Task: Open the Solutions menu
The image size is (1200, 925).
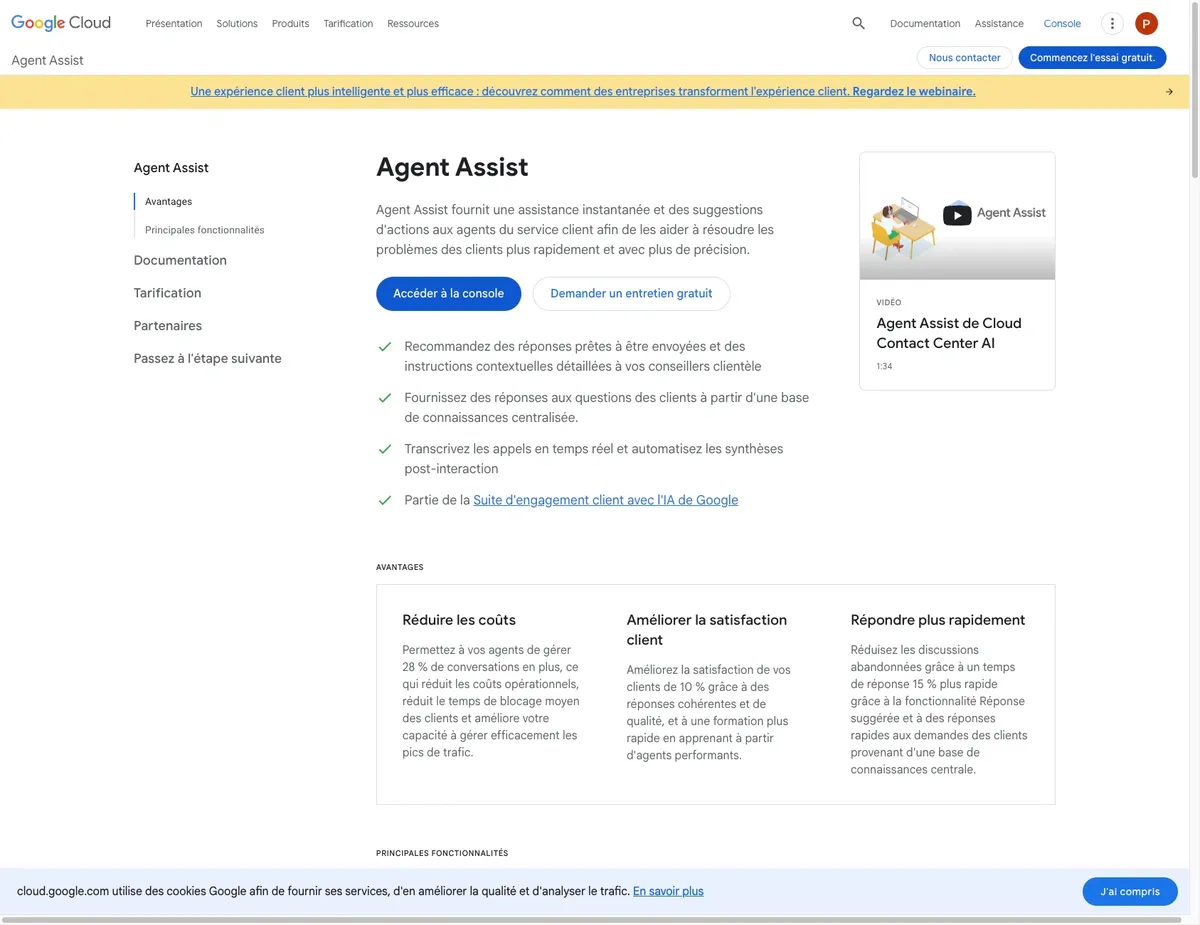Action: click(x=237, y=23)
